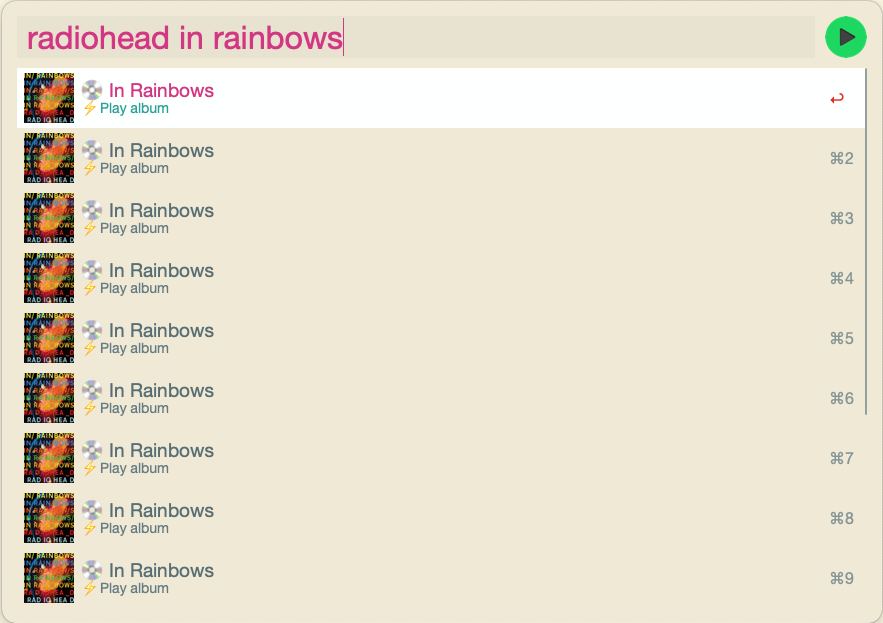Click 'Play album' subtitle in ⌘6 row
This screenshot has width=883, height=623.
(134, 408)
